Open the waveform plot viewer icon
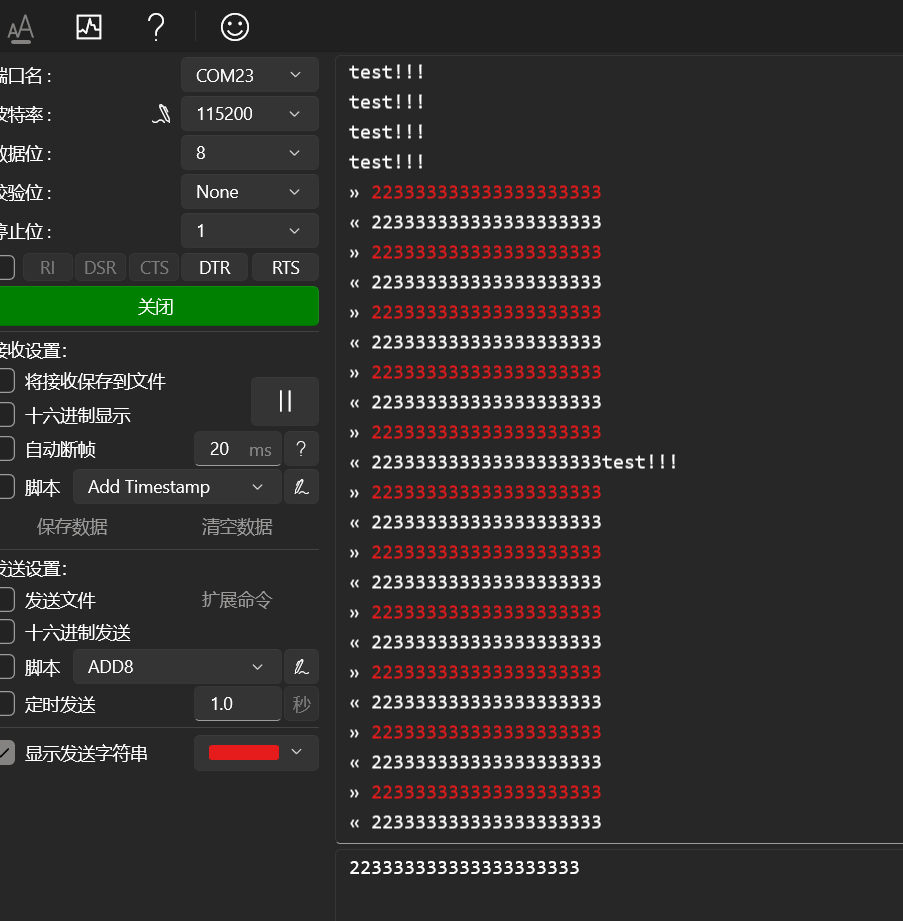The height and width of the screenshot is (921, 903). 89,27
